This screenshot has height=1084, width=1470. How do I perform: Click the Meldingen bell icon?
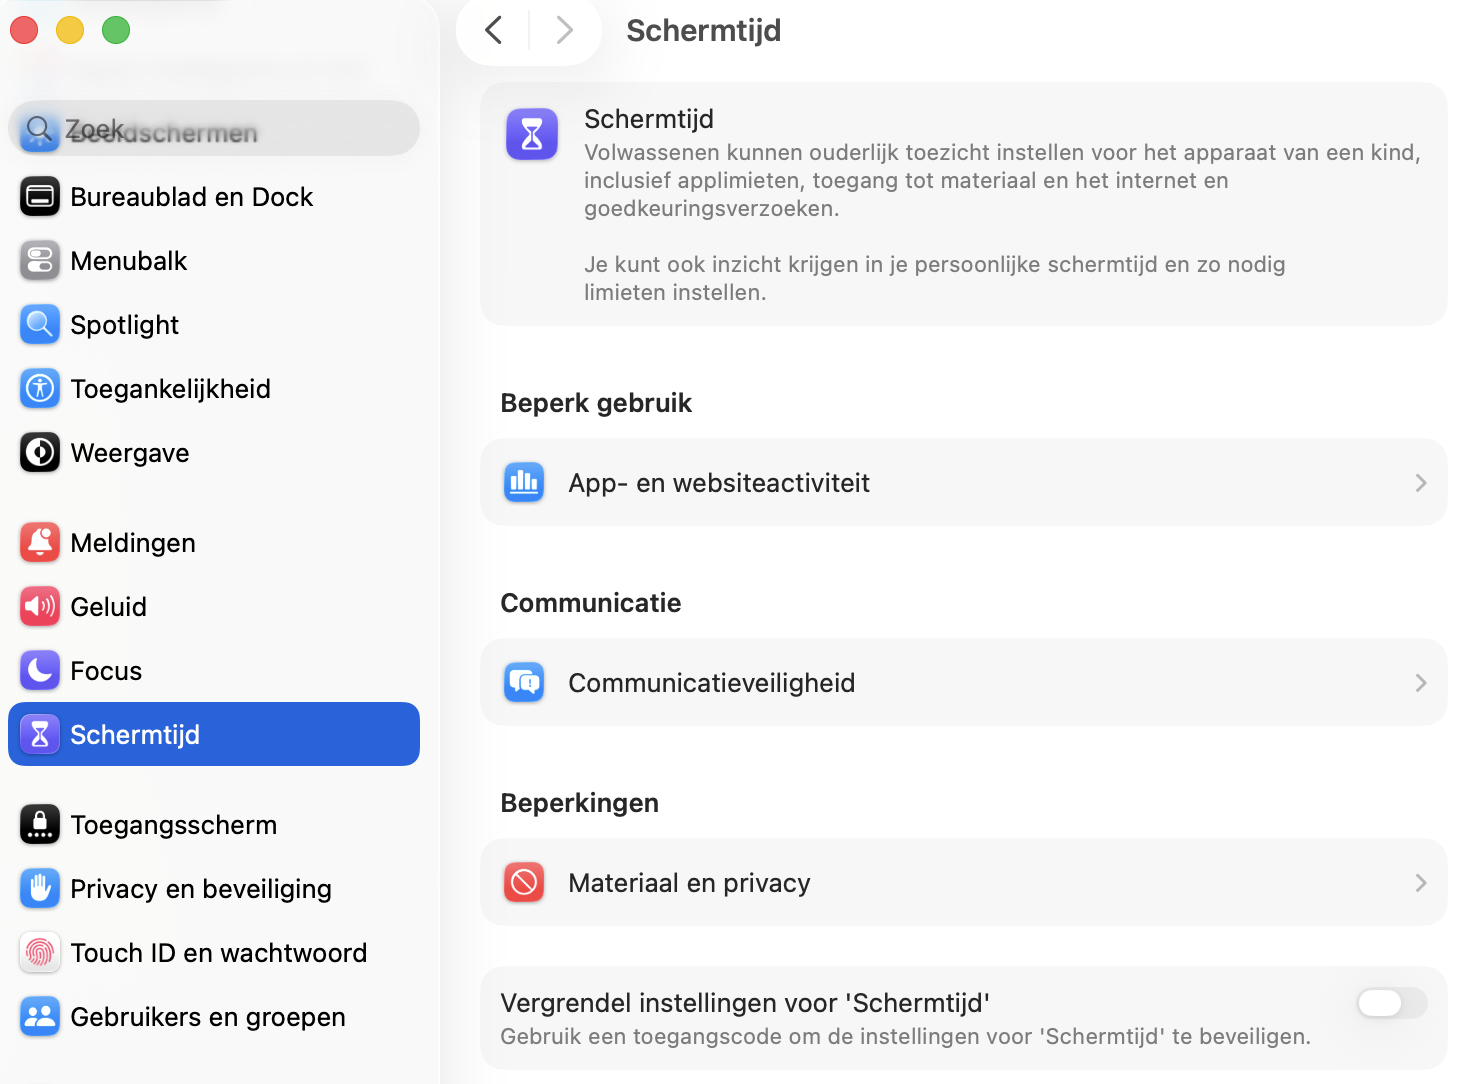(x=39, y=542)
